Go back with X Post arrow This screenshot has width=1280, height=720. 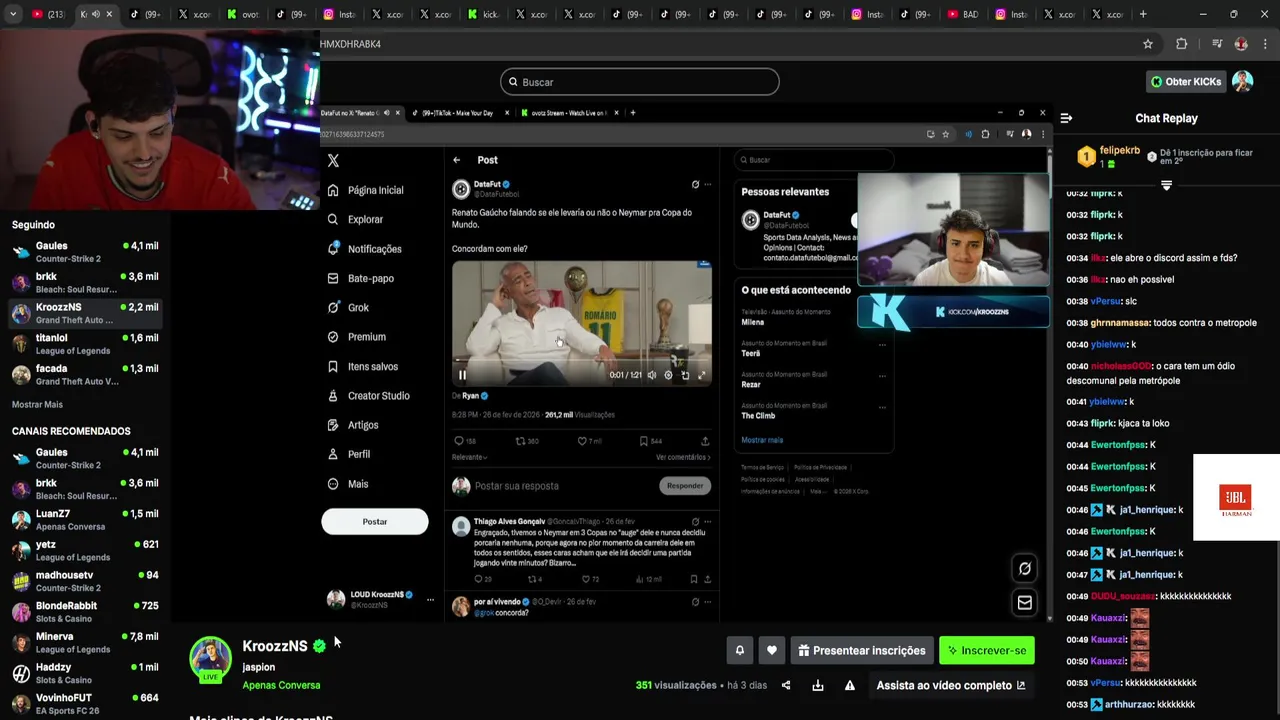(457, 160)
